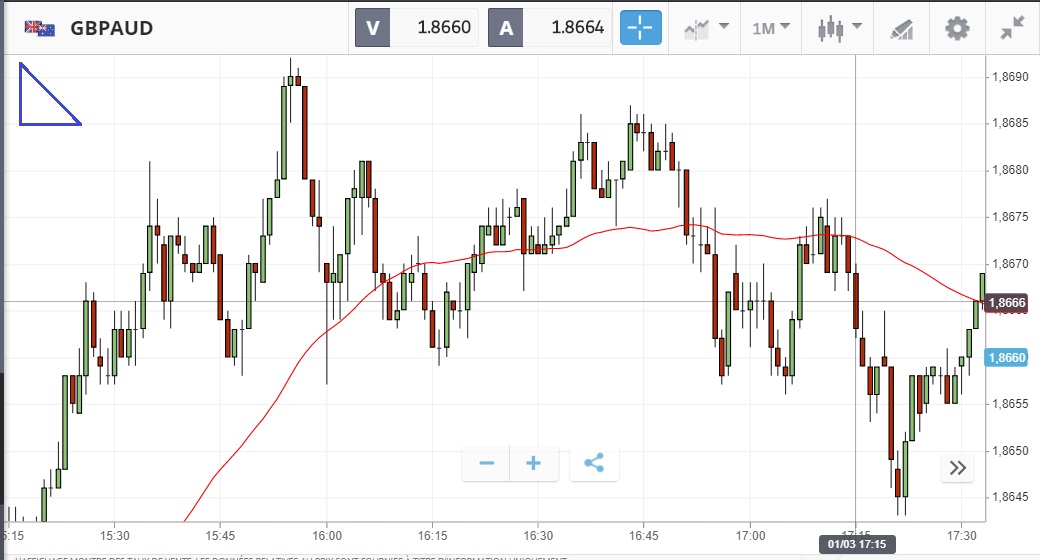Image resolution: width=1040 pixels, height=560 pixels.
Task: Zoom out with the minus button
Action: pos(487,464)
